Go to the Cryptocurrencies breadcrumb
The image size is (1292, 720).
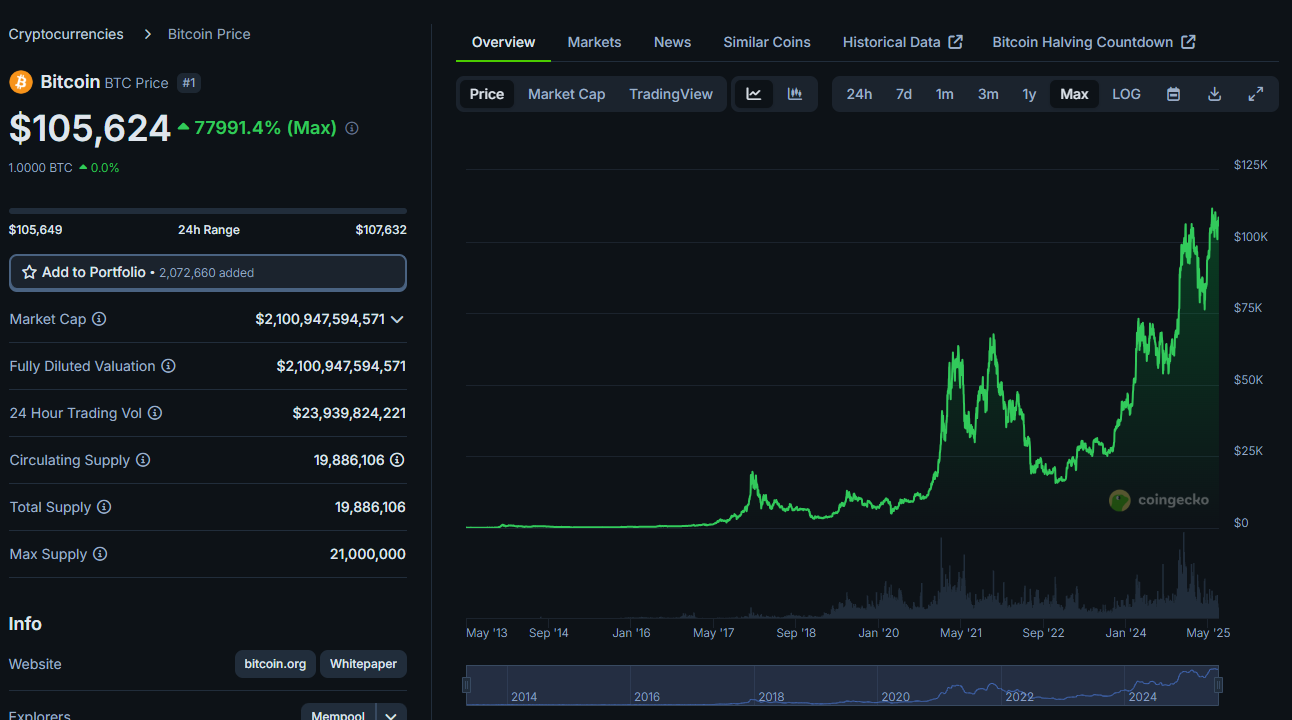click(x=66, y=34)
